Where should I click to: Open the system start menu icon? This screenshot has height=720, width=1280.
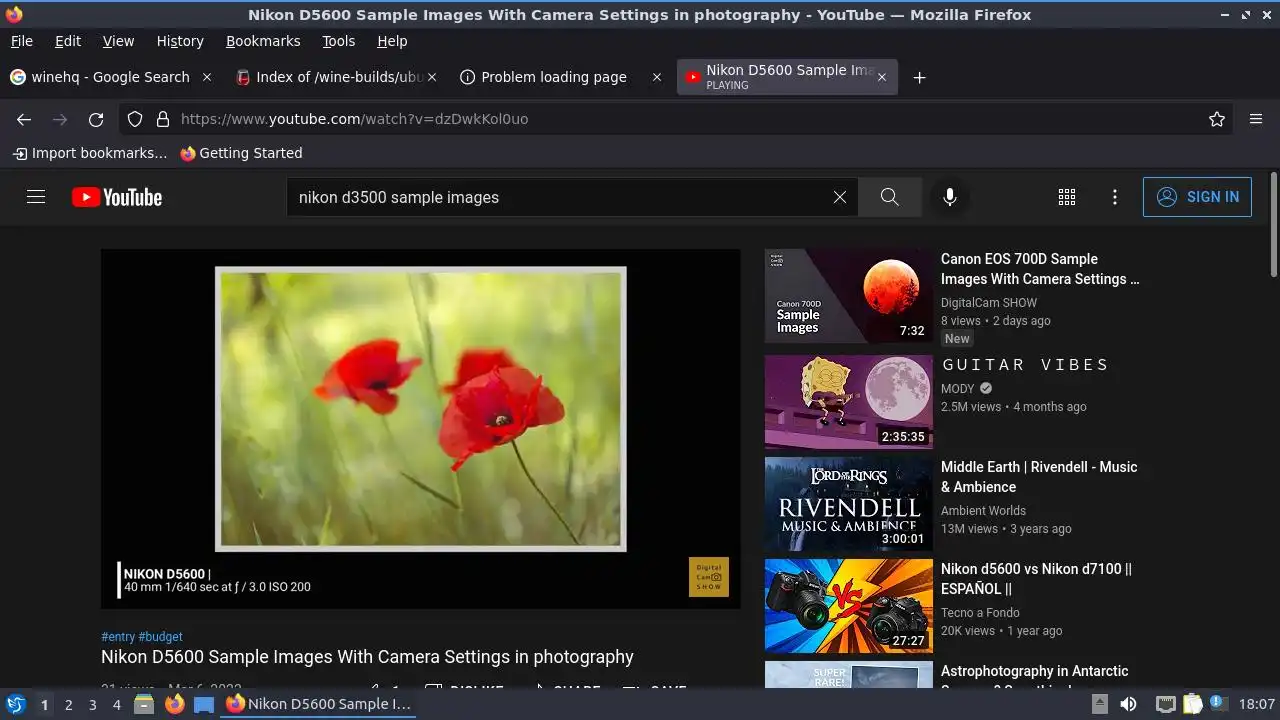tap(16, 704)
